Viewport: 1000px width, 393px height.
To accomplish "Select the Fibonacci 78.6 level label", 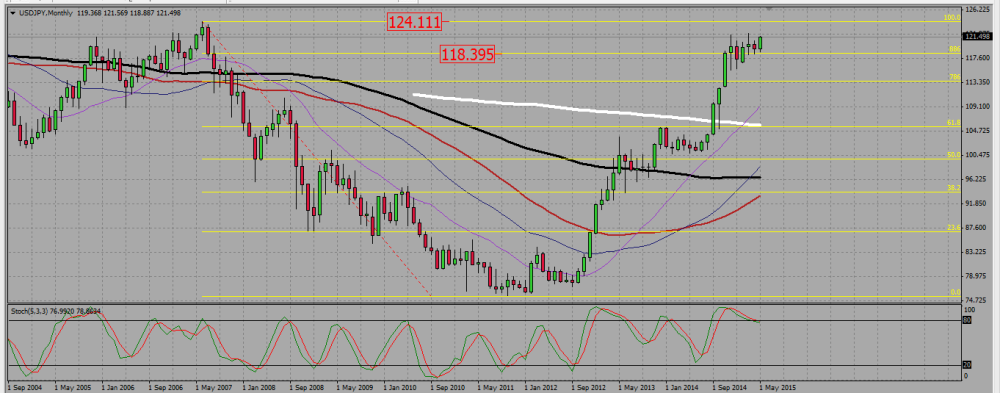I will click(955, 77).
